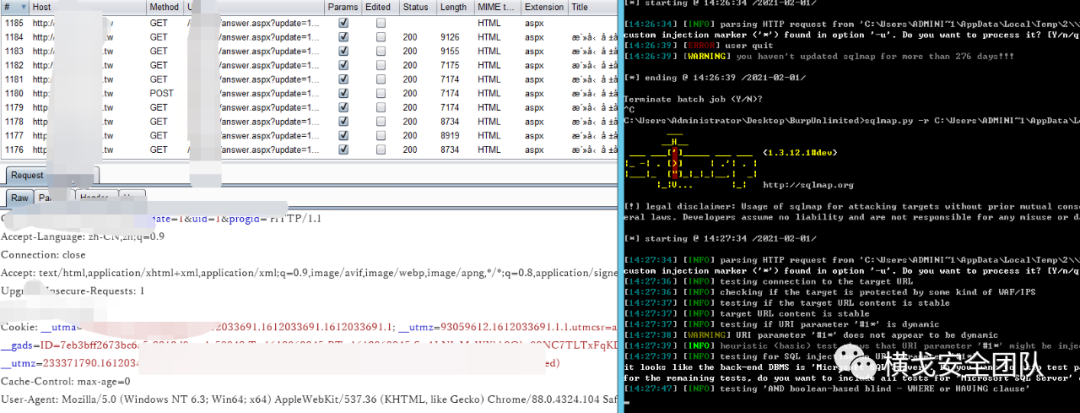The width and height of the screenshot is (1080, 413).
Task: Click the length value 9126
Action: [450, 37]
